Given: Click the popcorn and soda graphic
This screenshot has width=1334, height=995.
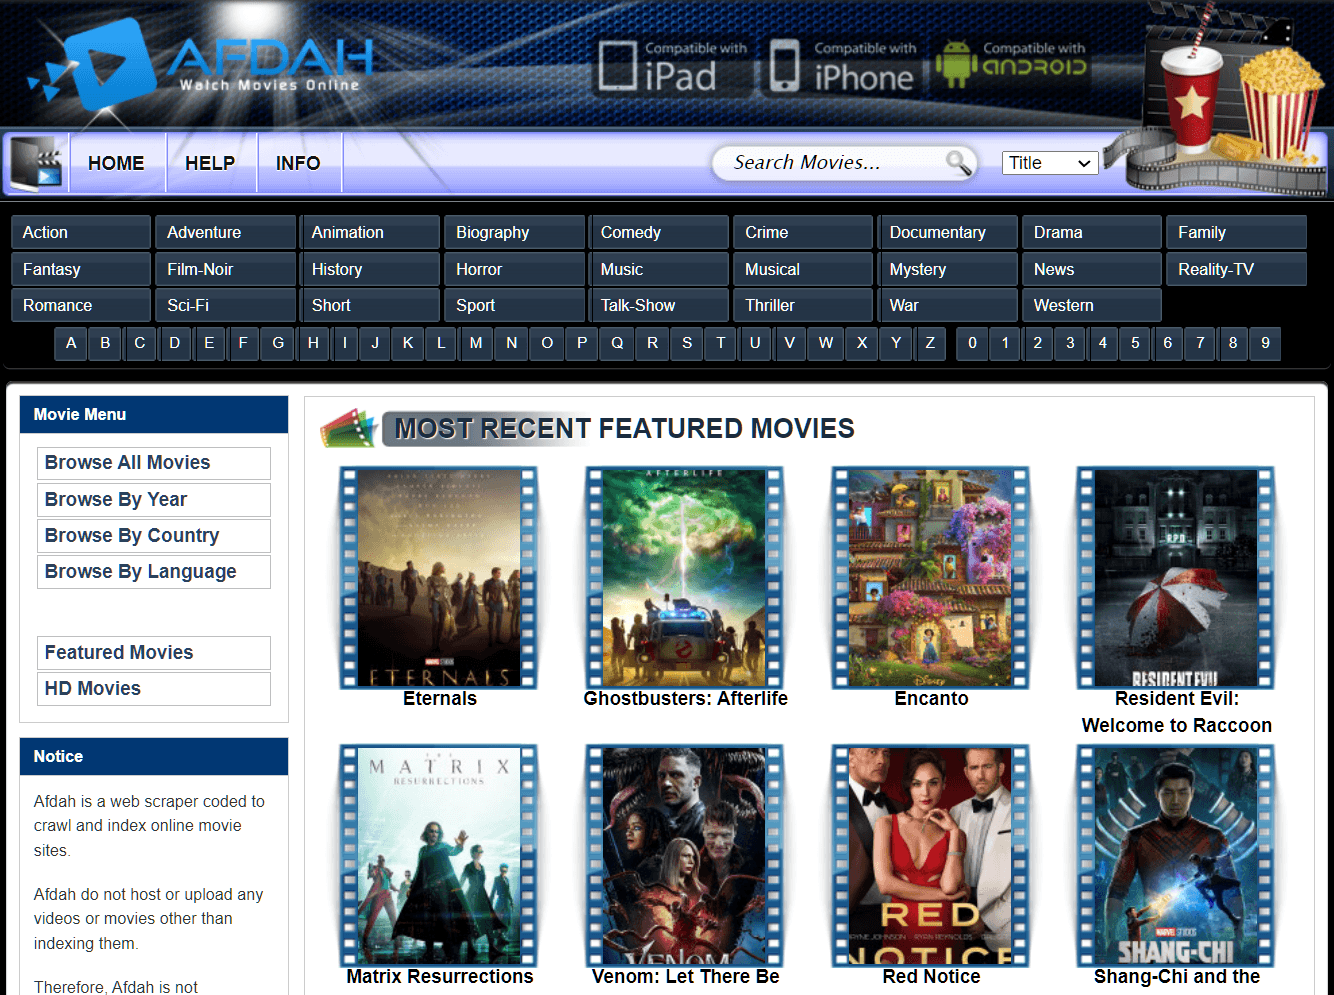Looking at the screenshot, I should pyautogui.click(x=1240, y=95).
